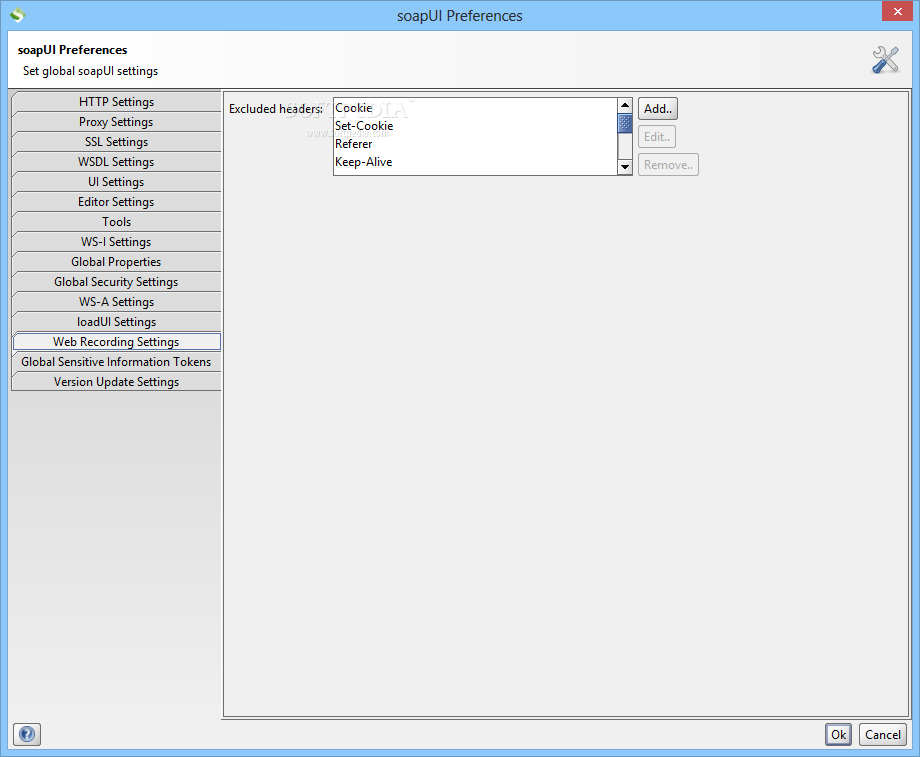Switch to Version Update Settings tab
920x757 pixels.
(x=116, y=381)
